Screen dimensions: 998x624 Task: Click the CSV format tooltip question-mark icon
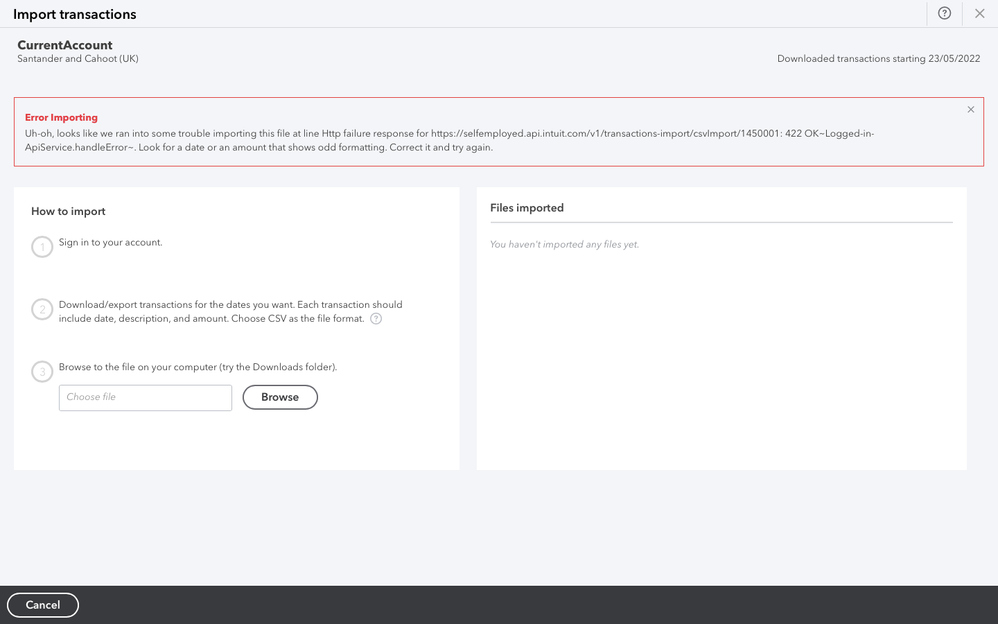376,318
